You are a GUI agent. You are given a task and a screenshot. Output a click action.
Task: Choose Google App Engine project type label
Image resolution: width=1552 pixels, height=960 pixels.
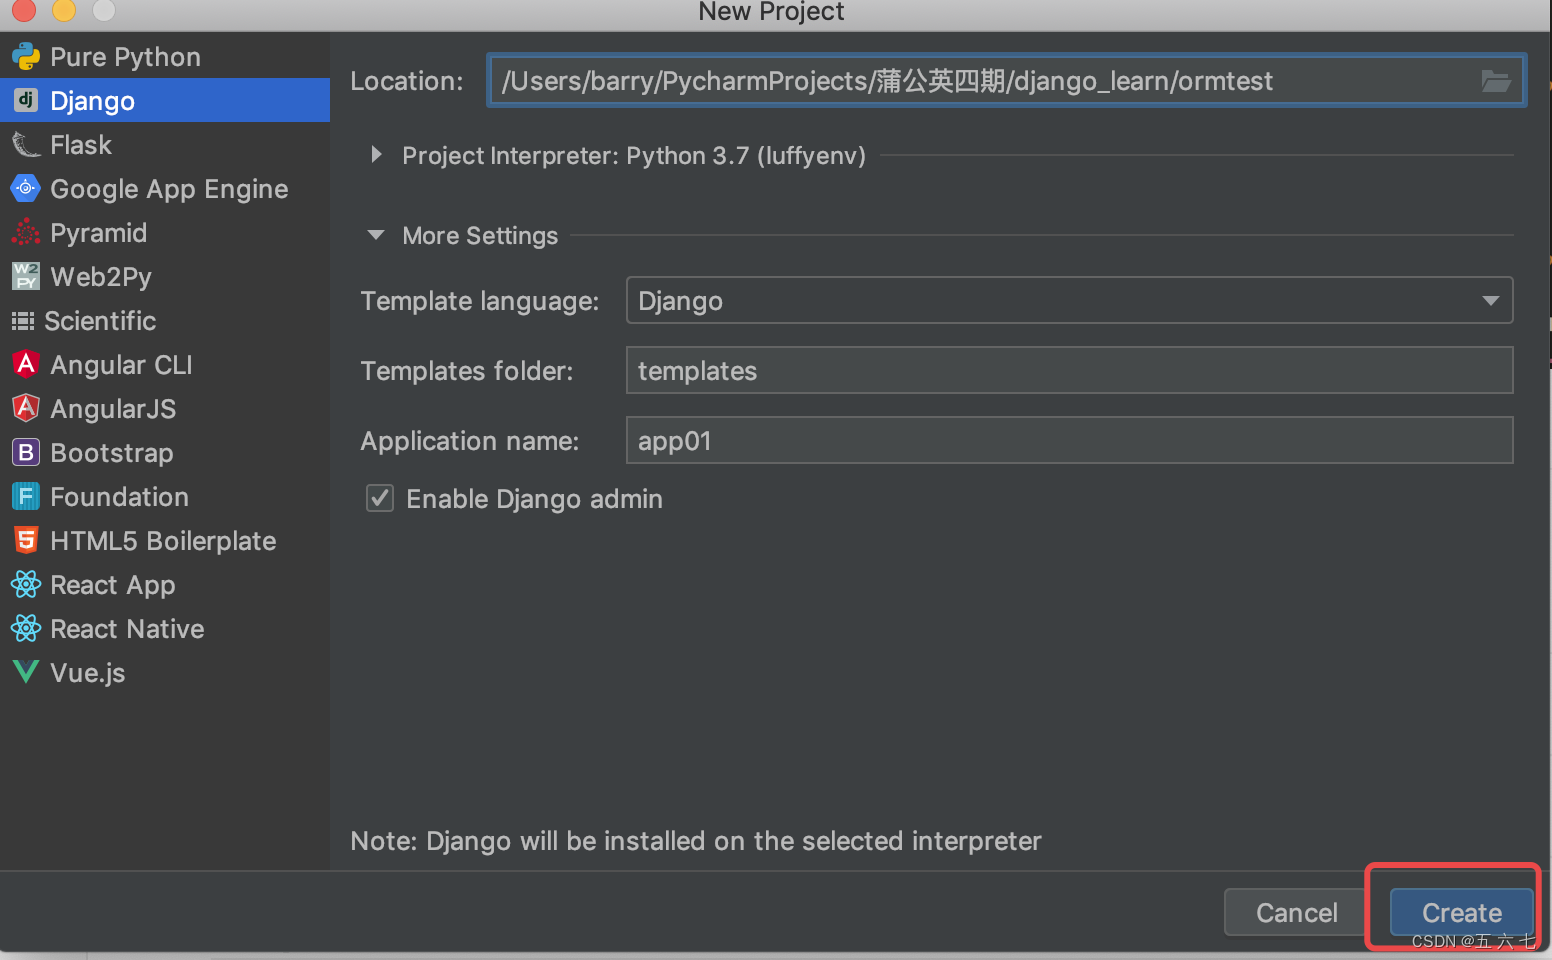pyautogui.click(x=169, y=189)
